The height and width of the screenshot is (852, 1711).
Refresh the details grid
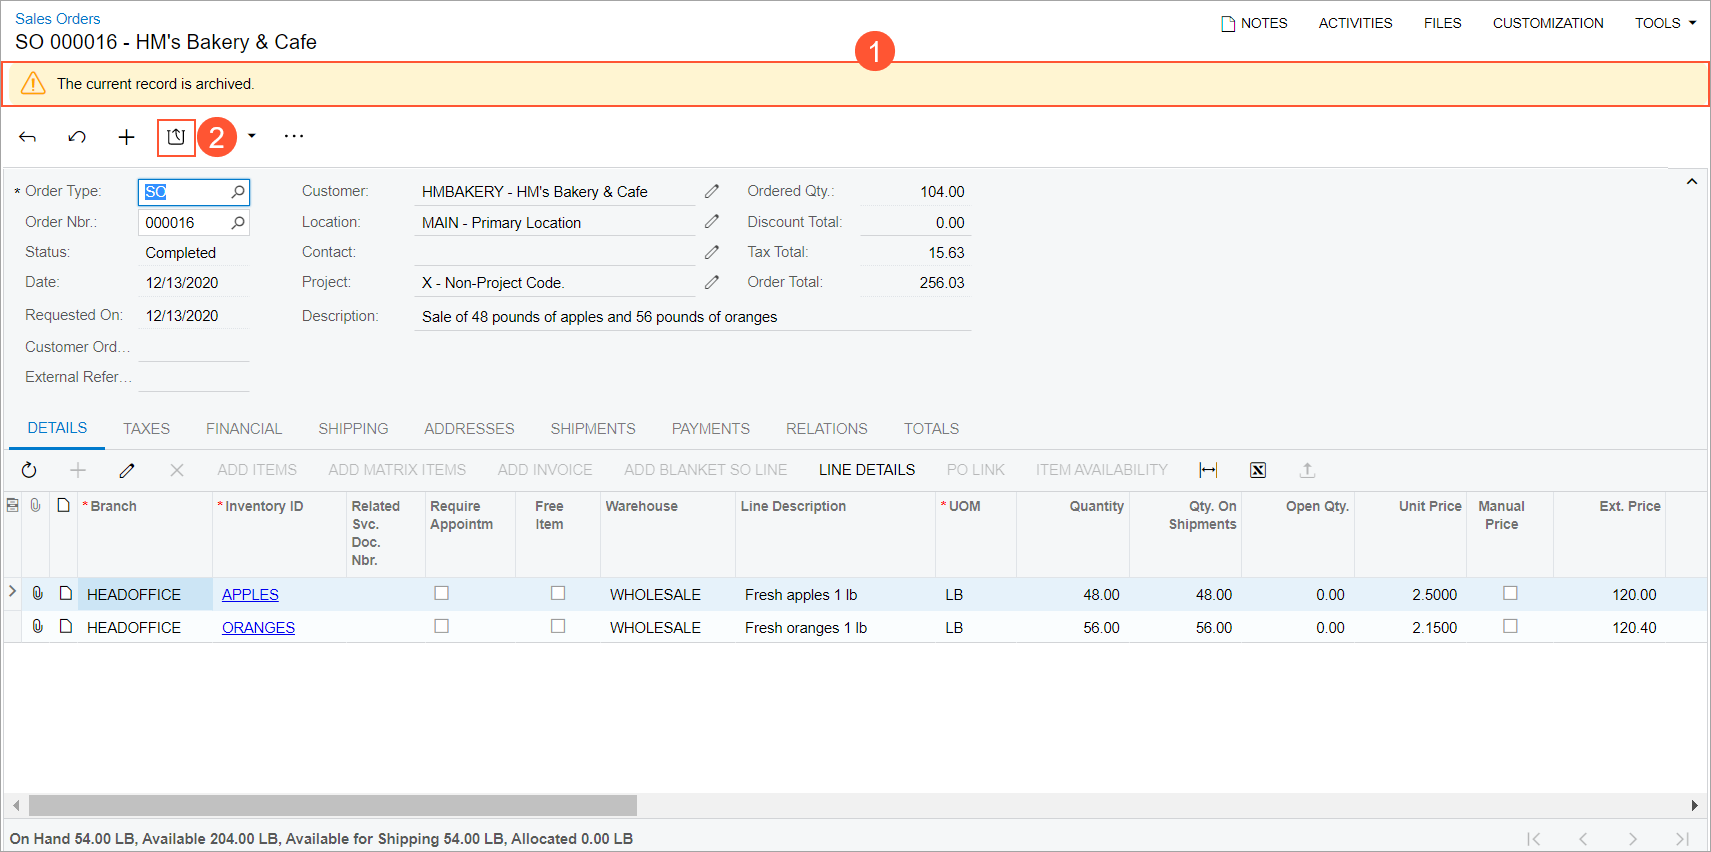[x=29, y=470]
